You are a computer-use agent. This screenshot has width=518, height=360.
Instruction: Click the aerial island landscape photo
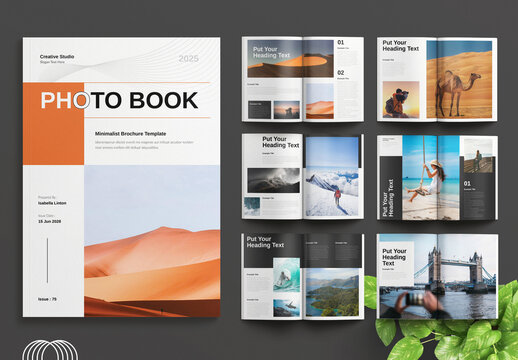click(x=332, y=293)
